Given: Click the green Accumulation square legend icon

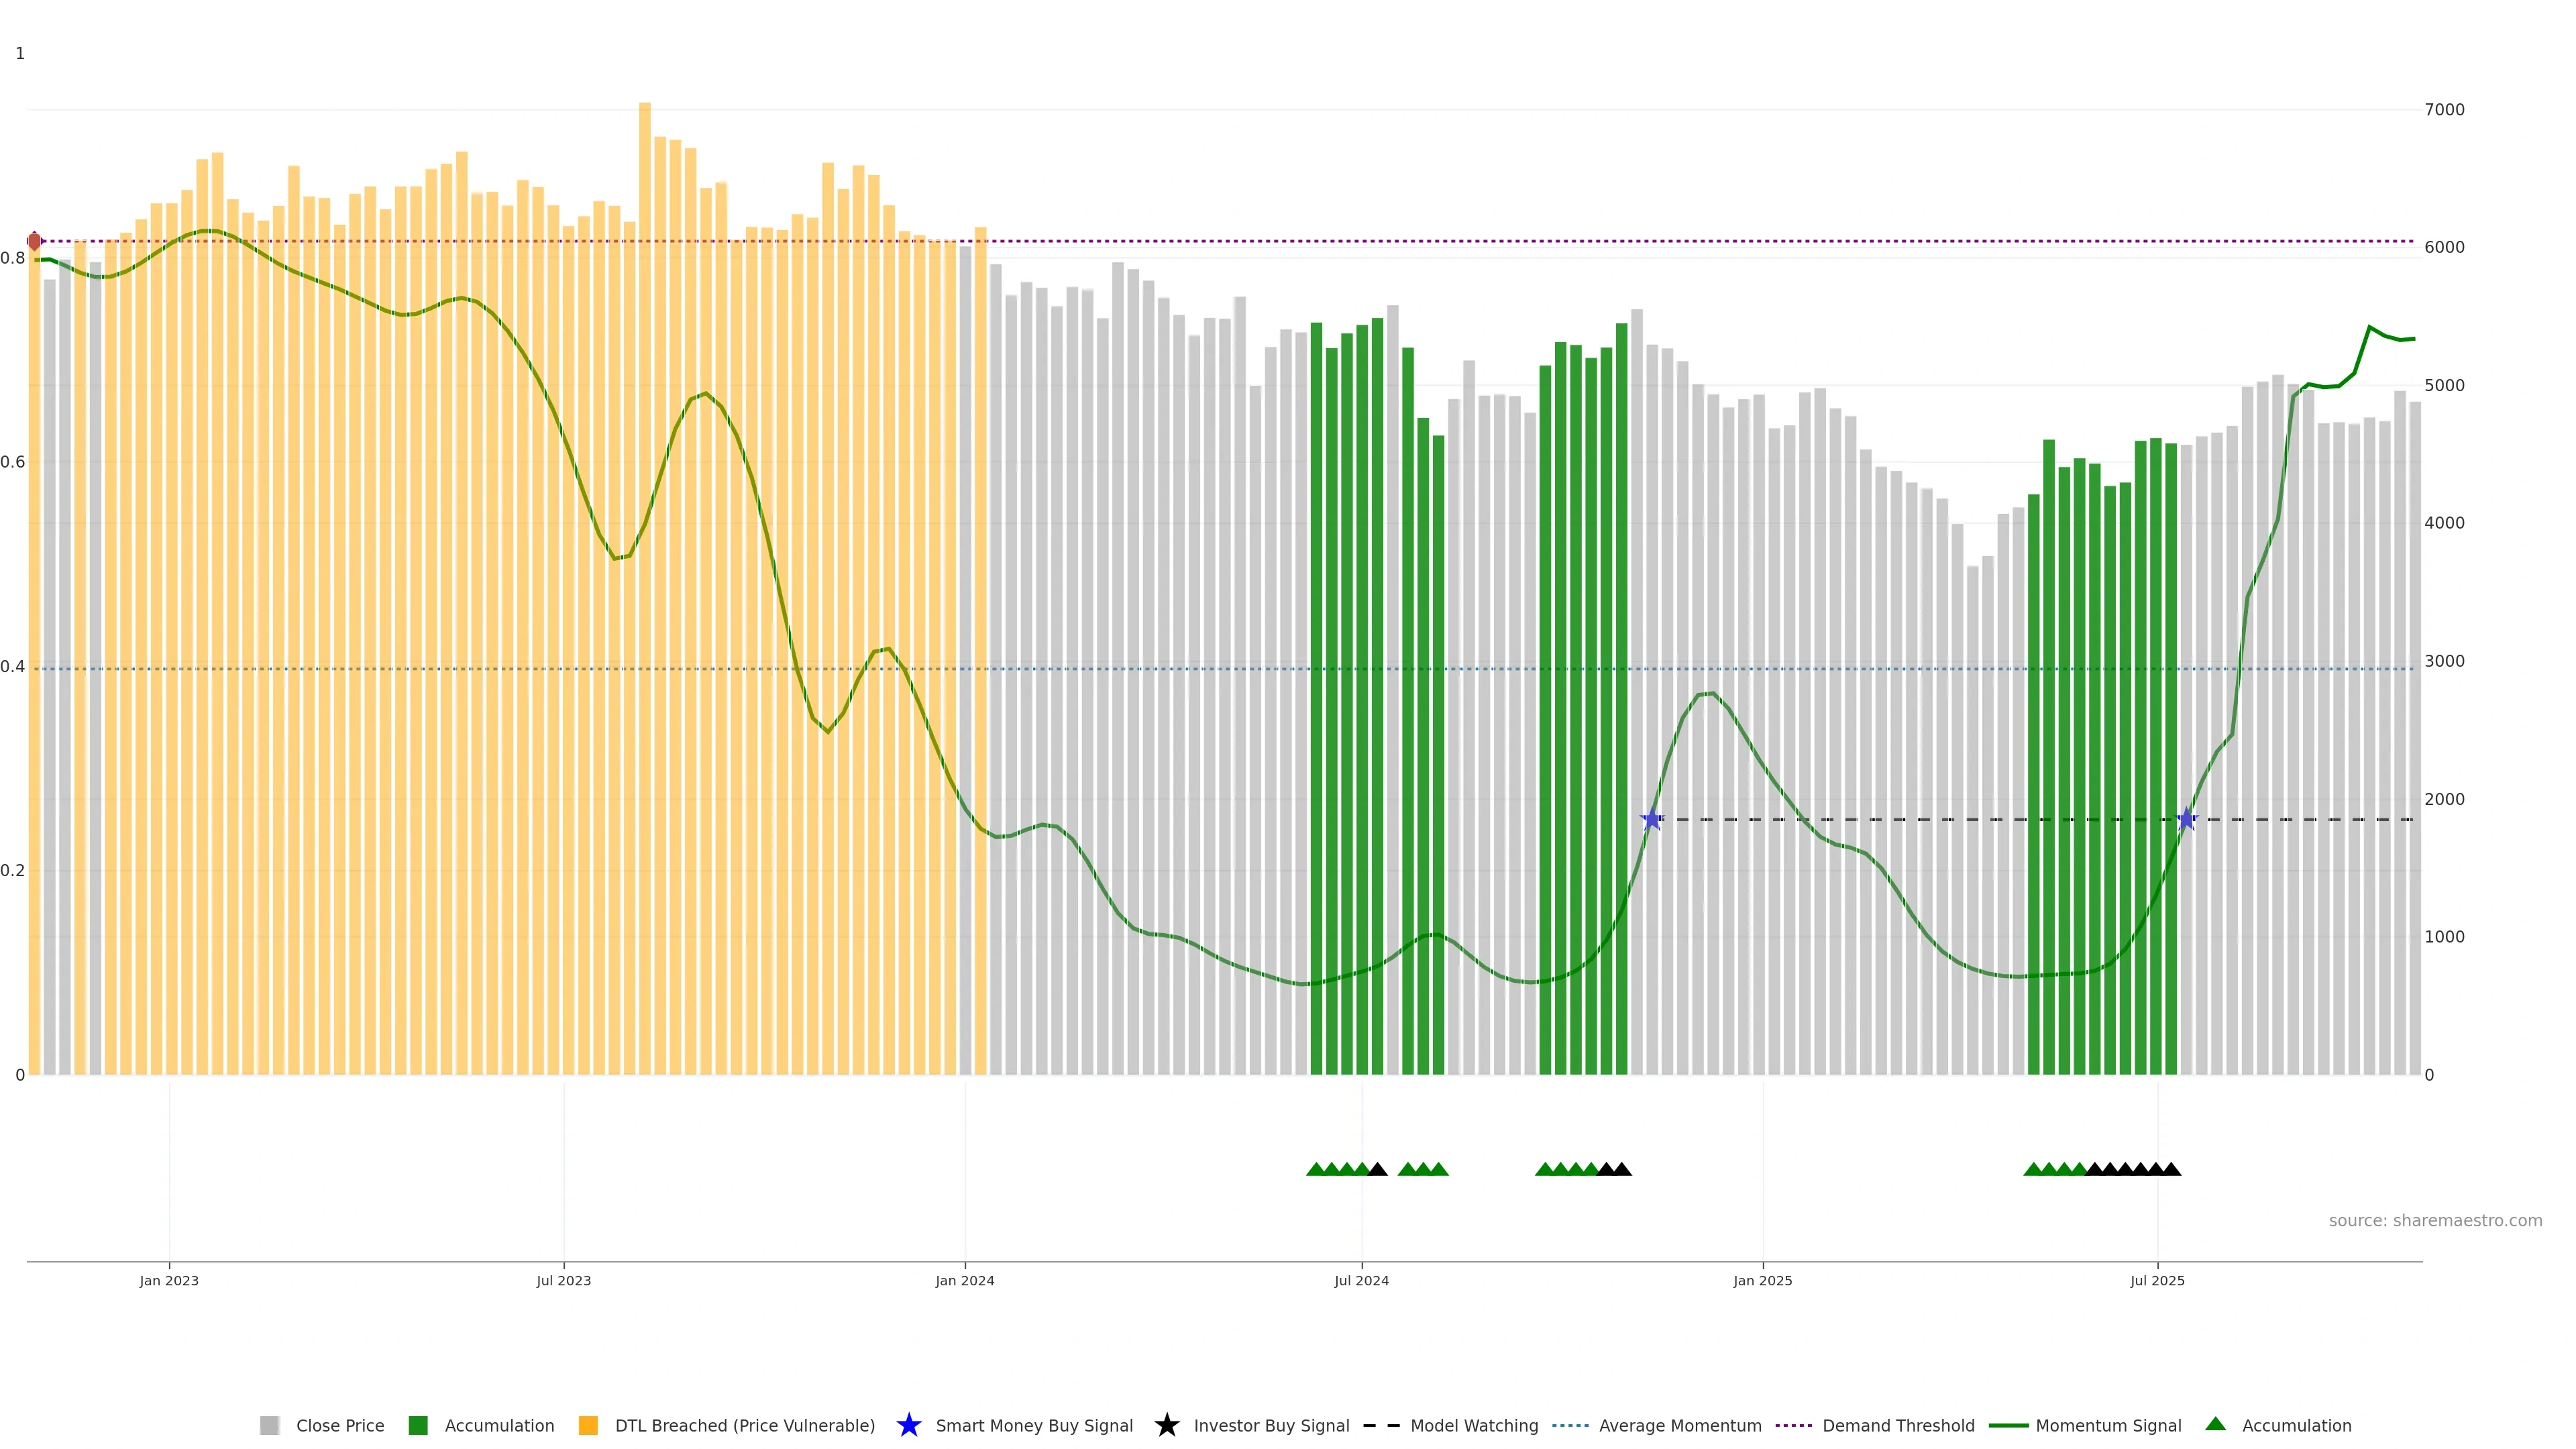Looking at the screenshot, I should click(418, 1425).
